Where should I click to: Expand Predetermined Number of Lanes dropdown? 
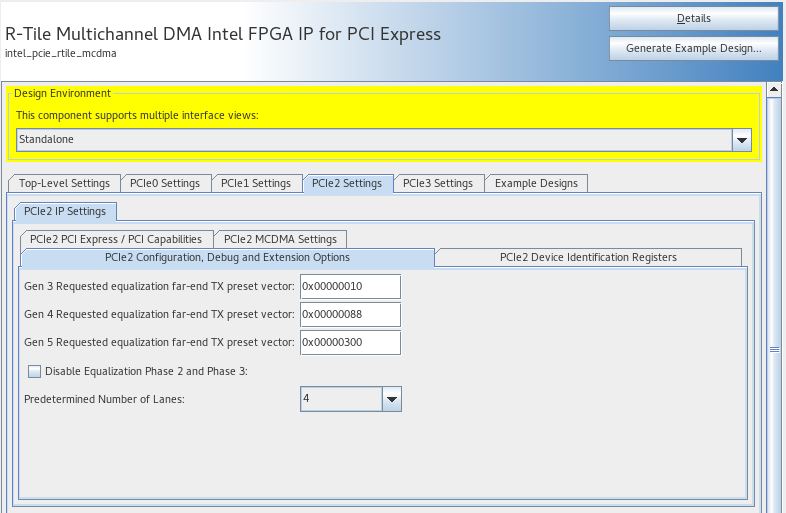pos(391,399)
